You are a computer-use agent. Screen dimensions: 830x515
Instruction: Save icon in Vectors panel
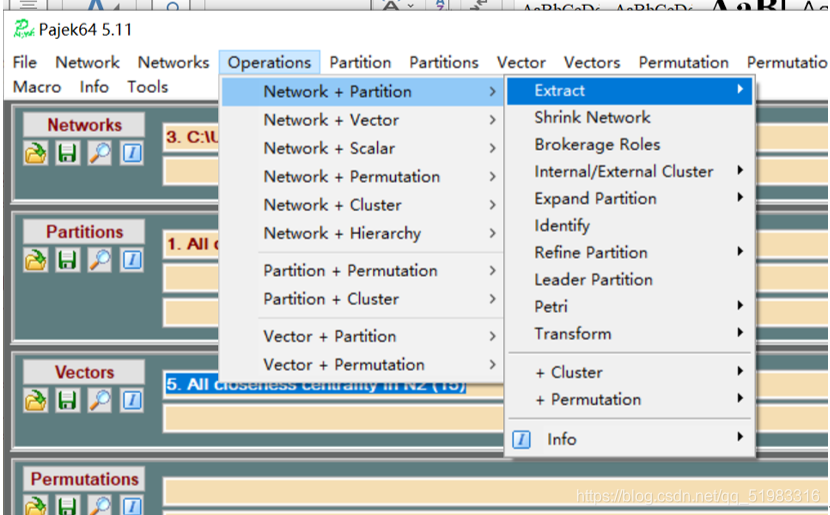tap(67, 401)
